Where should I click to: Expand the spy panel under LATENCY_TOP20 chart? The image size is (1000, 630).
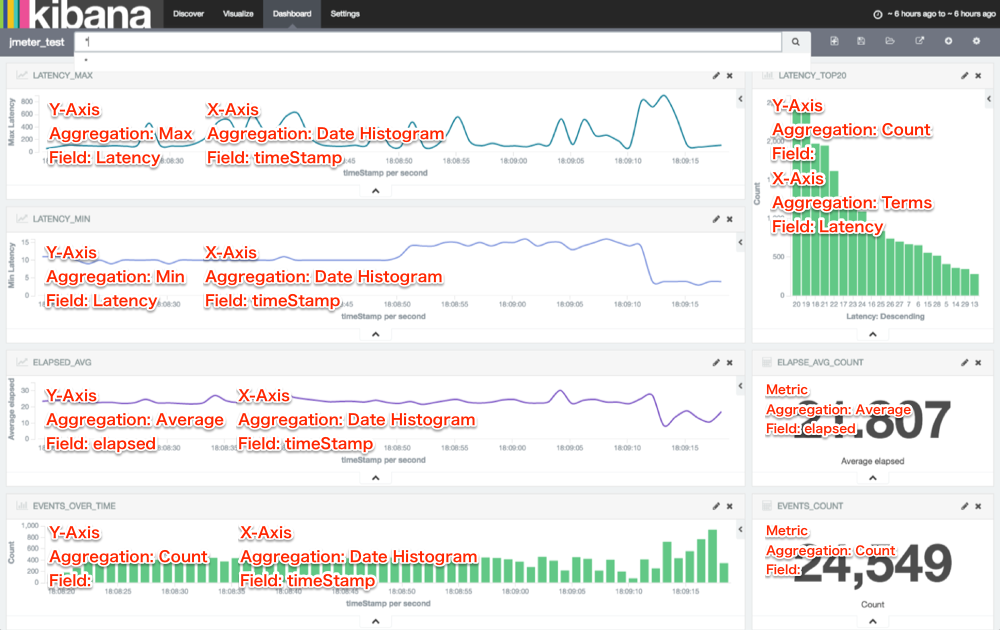(x=872, y=334)
